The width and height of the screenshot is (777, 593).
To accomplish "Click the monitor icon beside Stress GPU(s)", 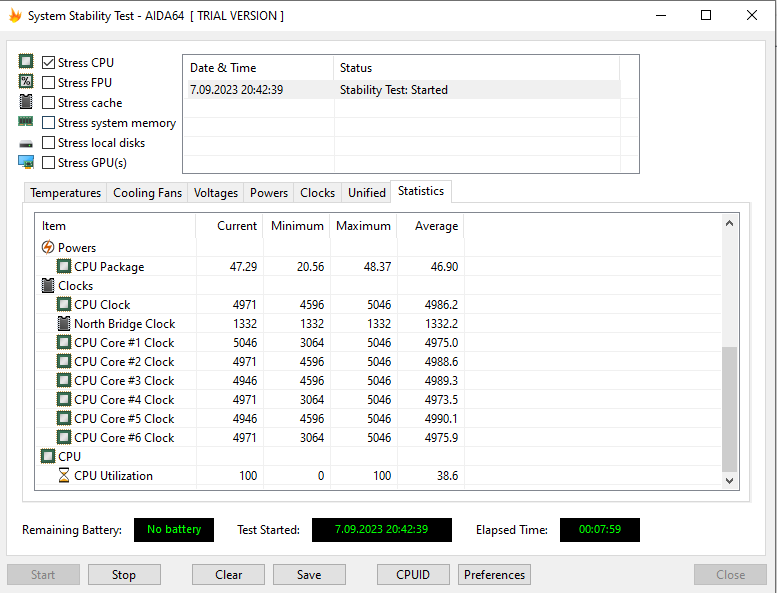I will 26,162.
